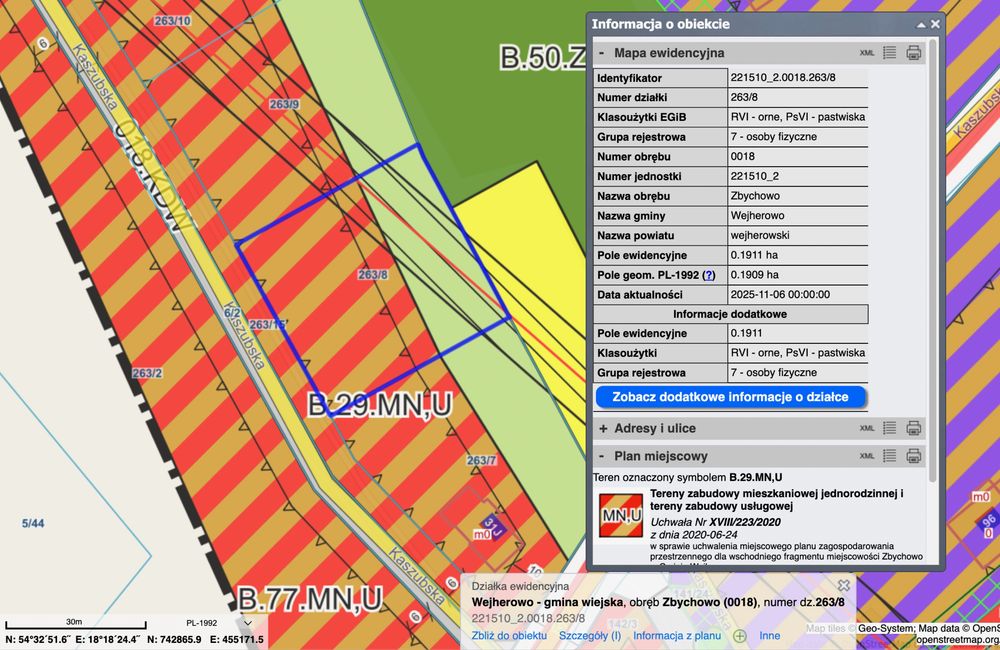This screenshot has height=650, width=1000.
Task: Click the purple 31J building marker
Action: coord(492,526)
